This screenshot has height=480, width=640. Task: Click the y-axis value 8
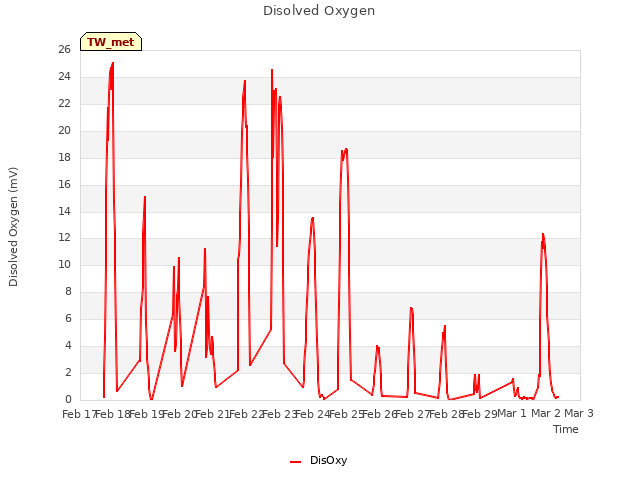68,291
